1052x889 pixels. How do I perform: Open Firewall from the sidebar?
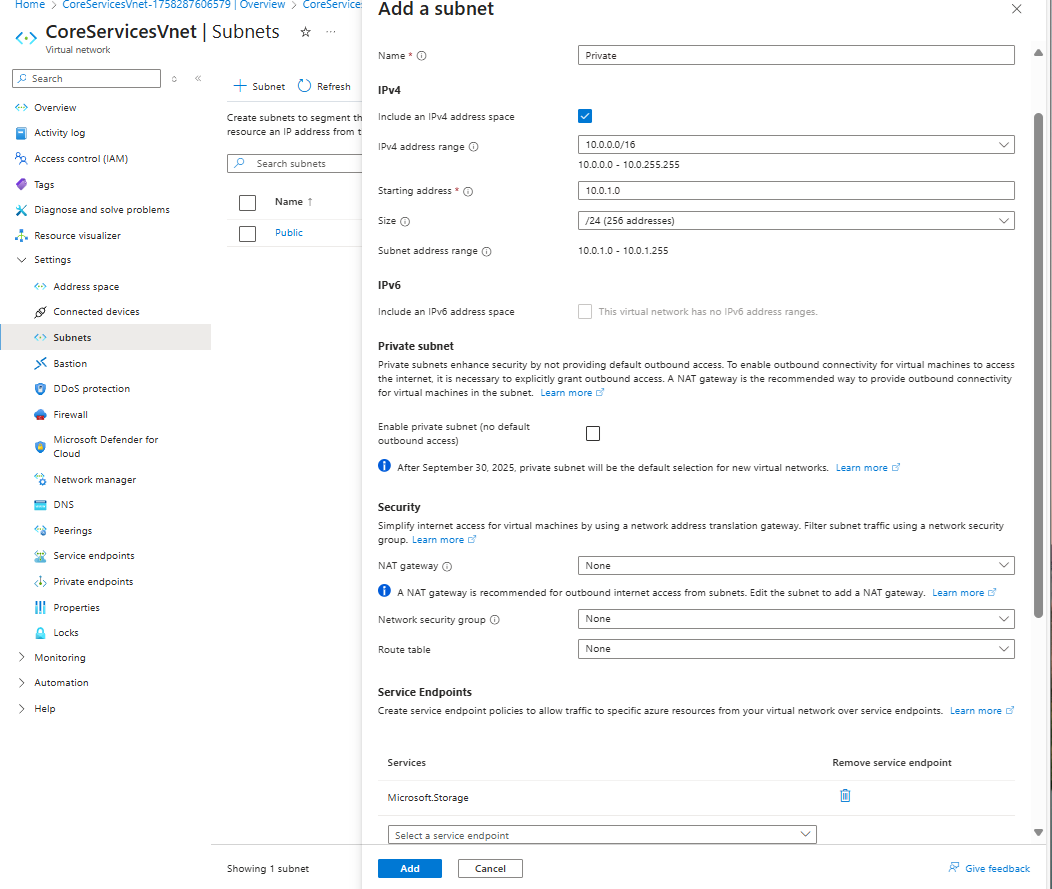(70, 415)
